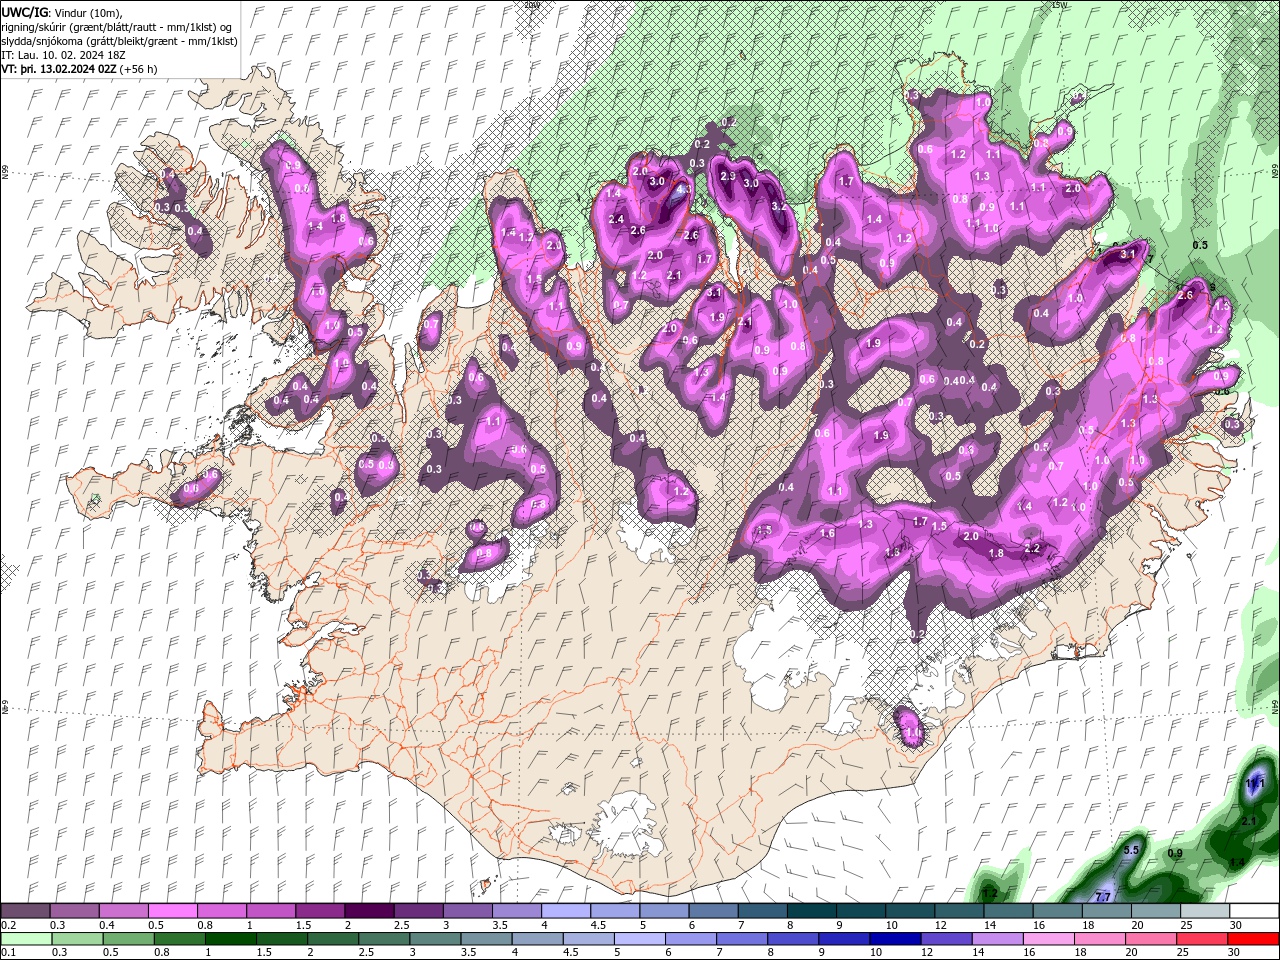Click the darkest purple 2–2.5 snow legend swatch

click(x=368, y=911)
